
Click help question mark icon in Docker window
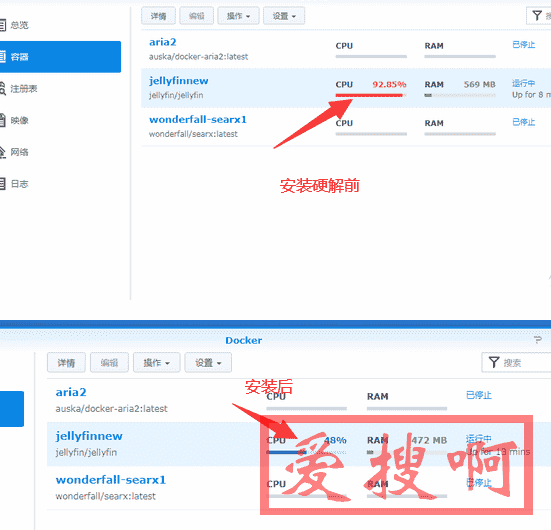point(538,340)
